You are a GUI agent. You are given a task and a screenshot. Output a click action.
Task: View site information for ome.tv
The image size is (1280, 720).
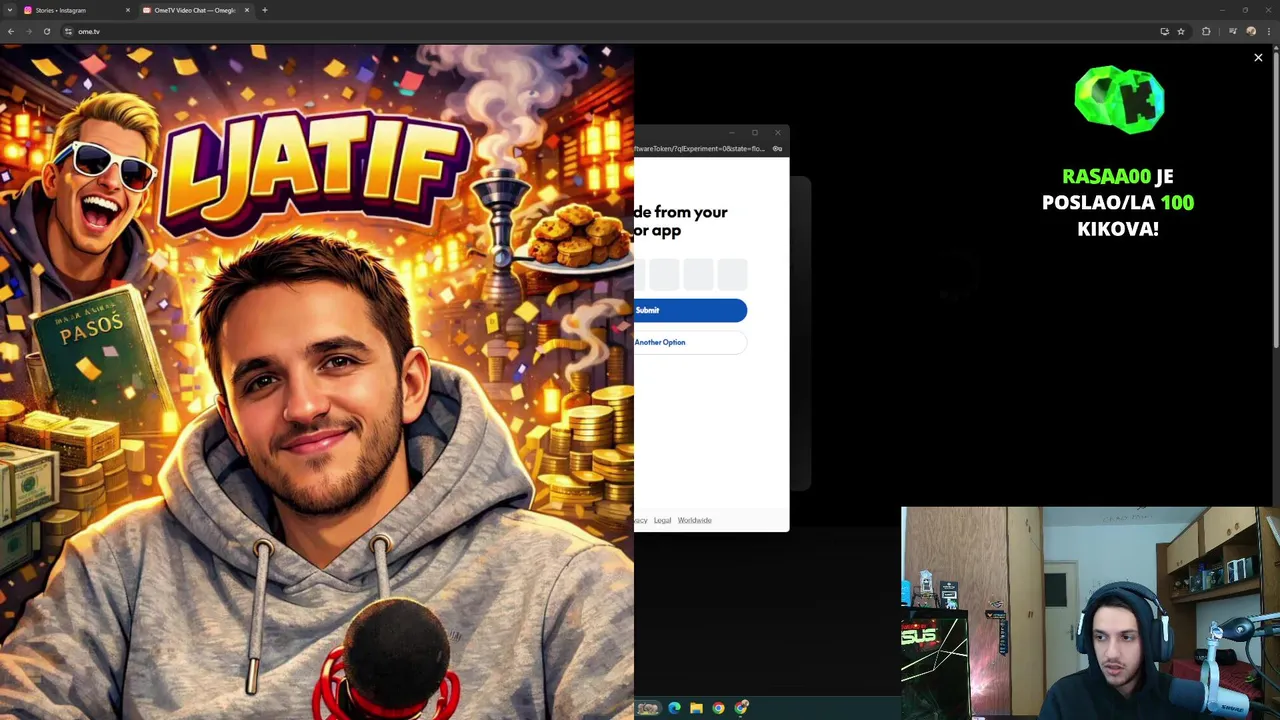tap(68, 31)
